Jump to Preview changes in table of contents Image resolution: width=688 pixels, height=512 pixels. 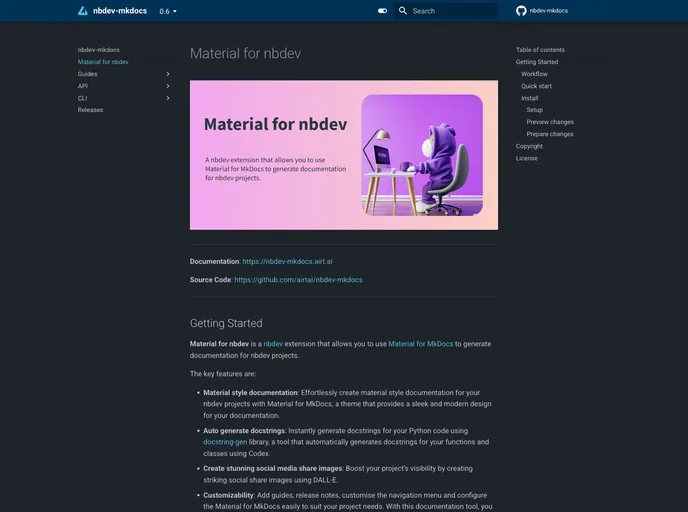(x=550, y=122)
